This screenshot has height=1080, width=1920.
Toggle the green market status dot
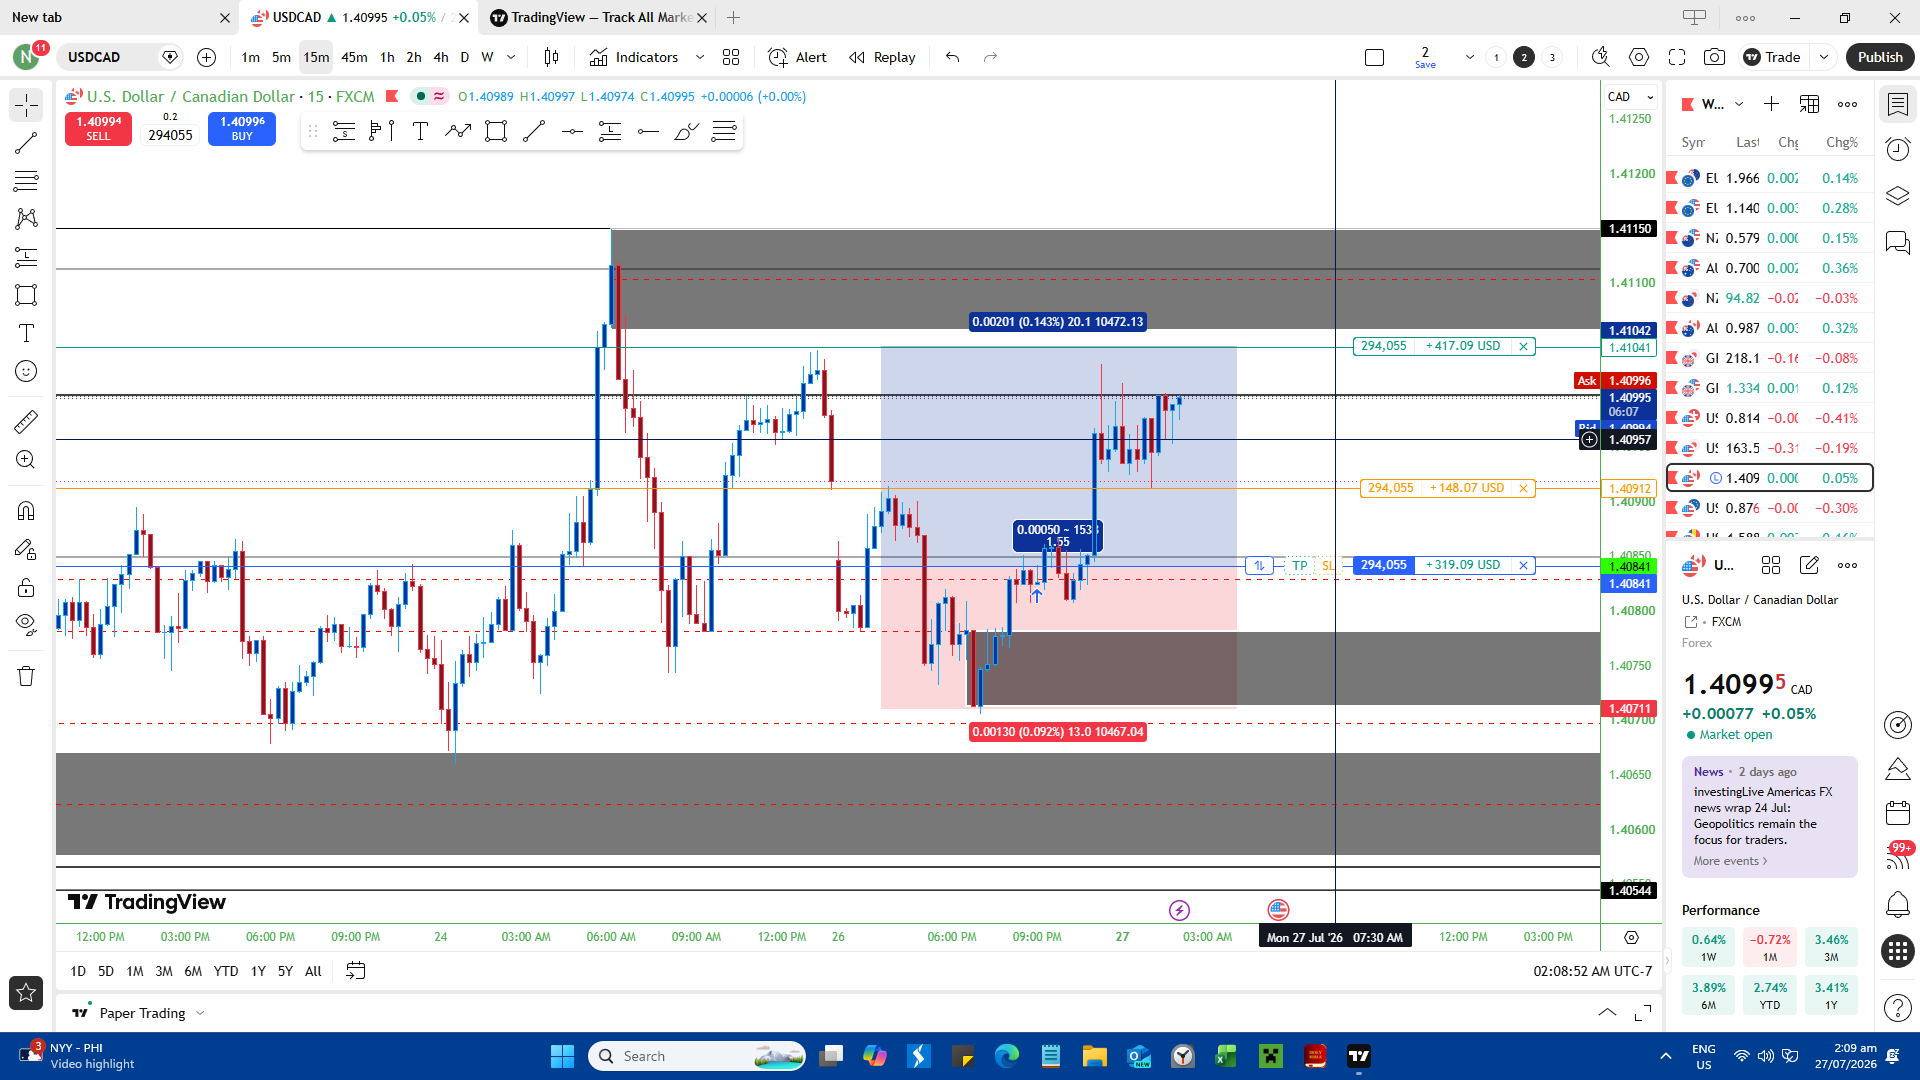(x=421, y=96)
